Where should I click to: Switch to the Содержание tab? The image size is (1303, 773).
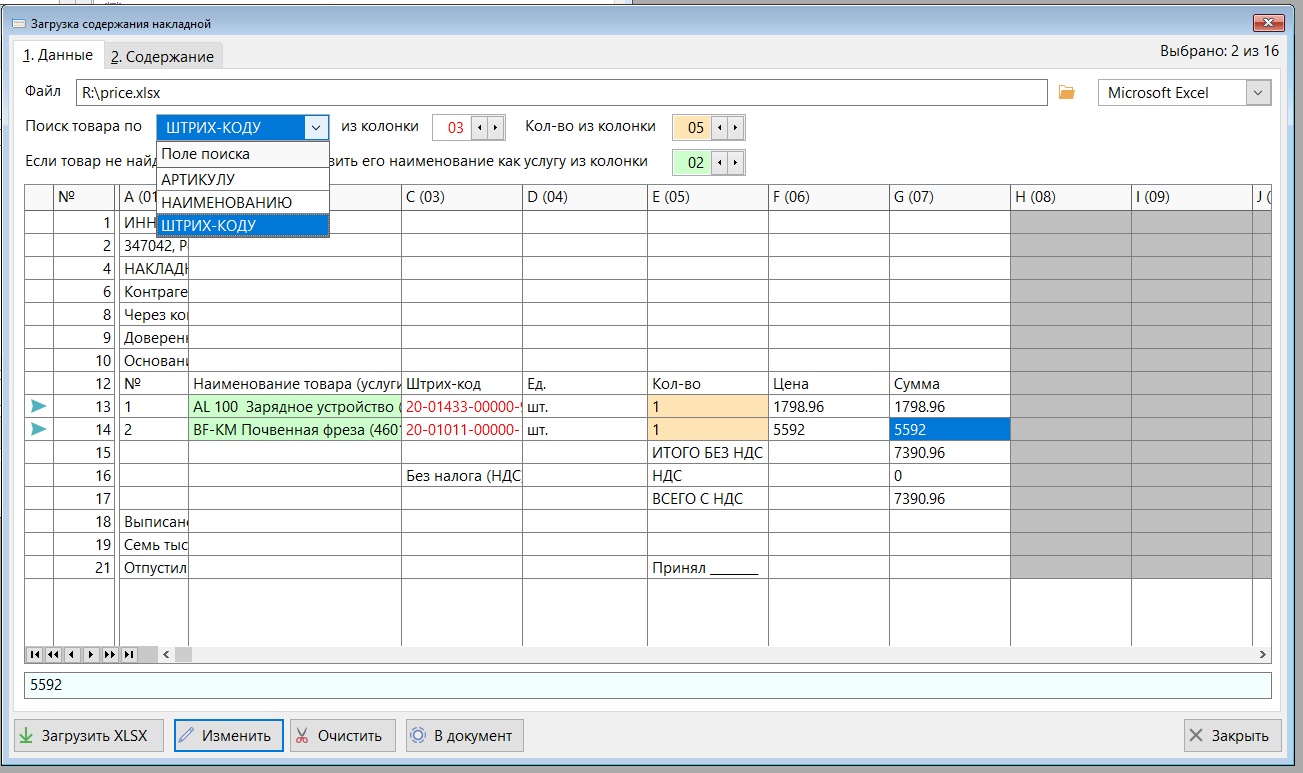162,57
